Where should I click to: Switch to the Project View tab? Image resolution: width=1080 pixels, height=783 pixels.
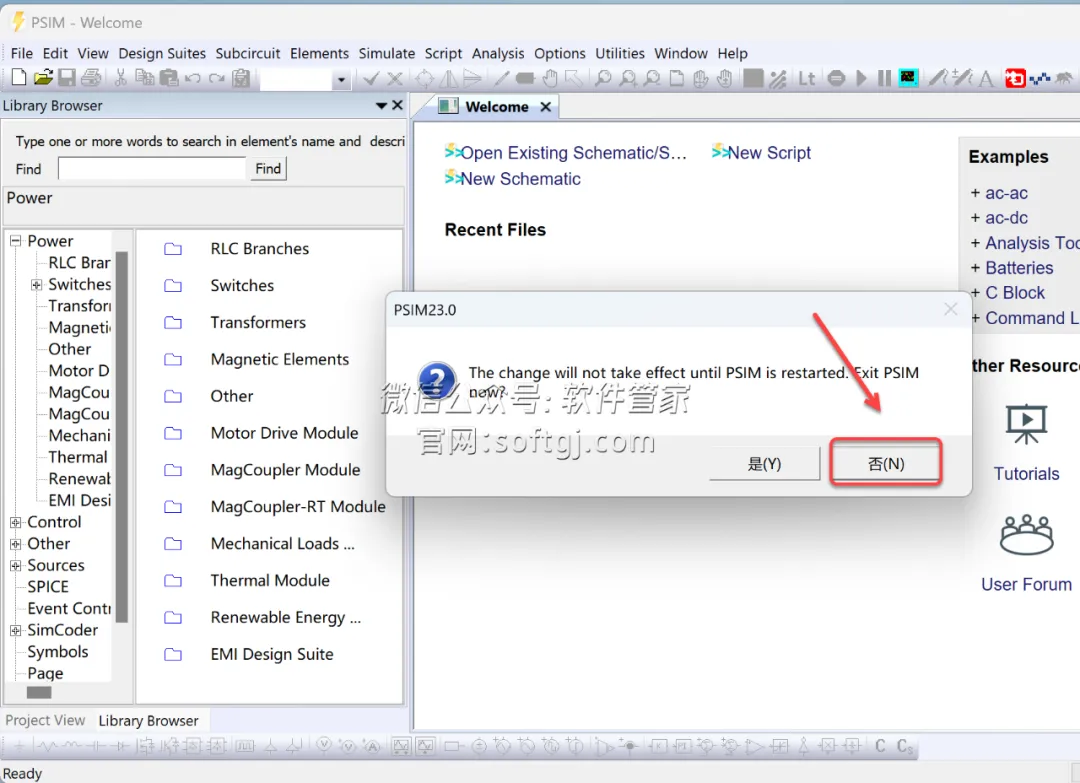click(x=45, y=720)
